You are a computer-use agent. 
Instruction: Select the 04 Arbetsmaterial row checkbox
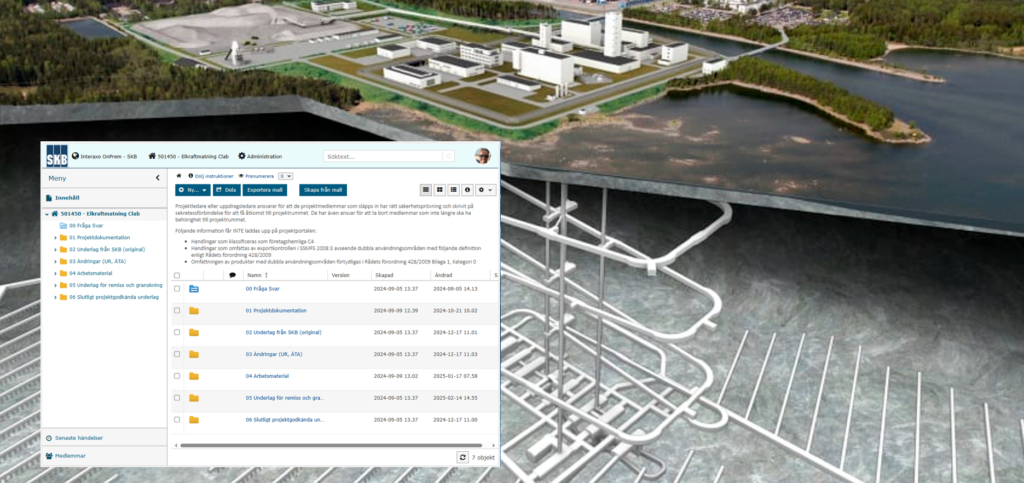pyautogui.click(x=178, y=376)
